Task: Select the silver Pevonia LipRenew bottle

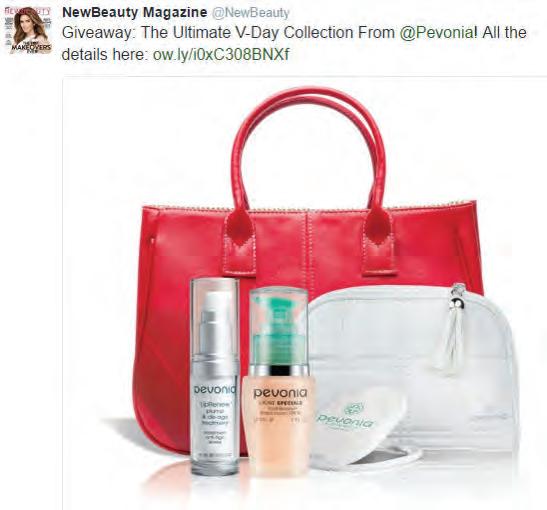Action: [215, 377]
